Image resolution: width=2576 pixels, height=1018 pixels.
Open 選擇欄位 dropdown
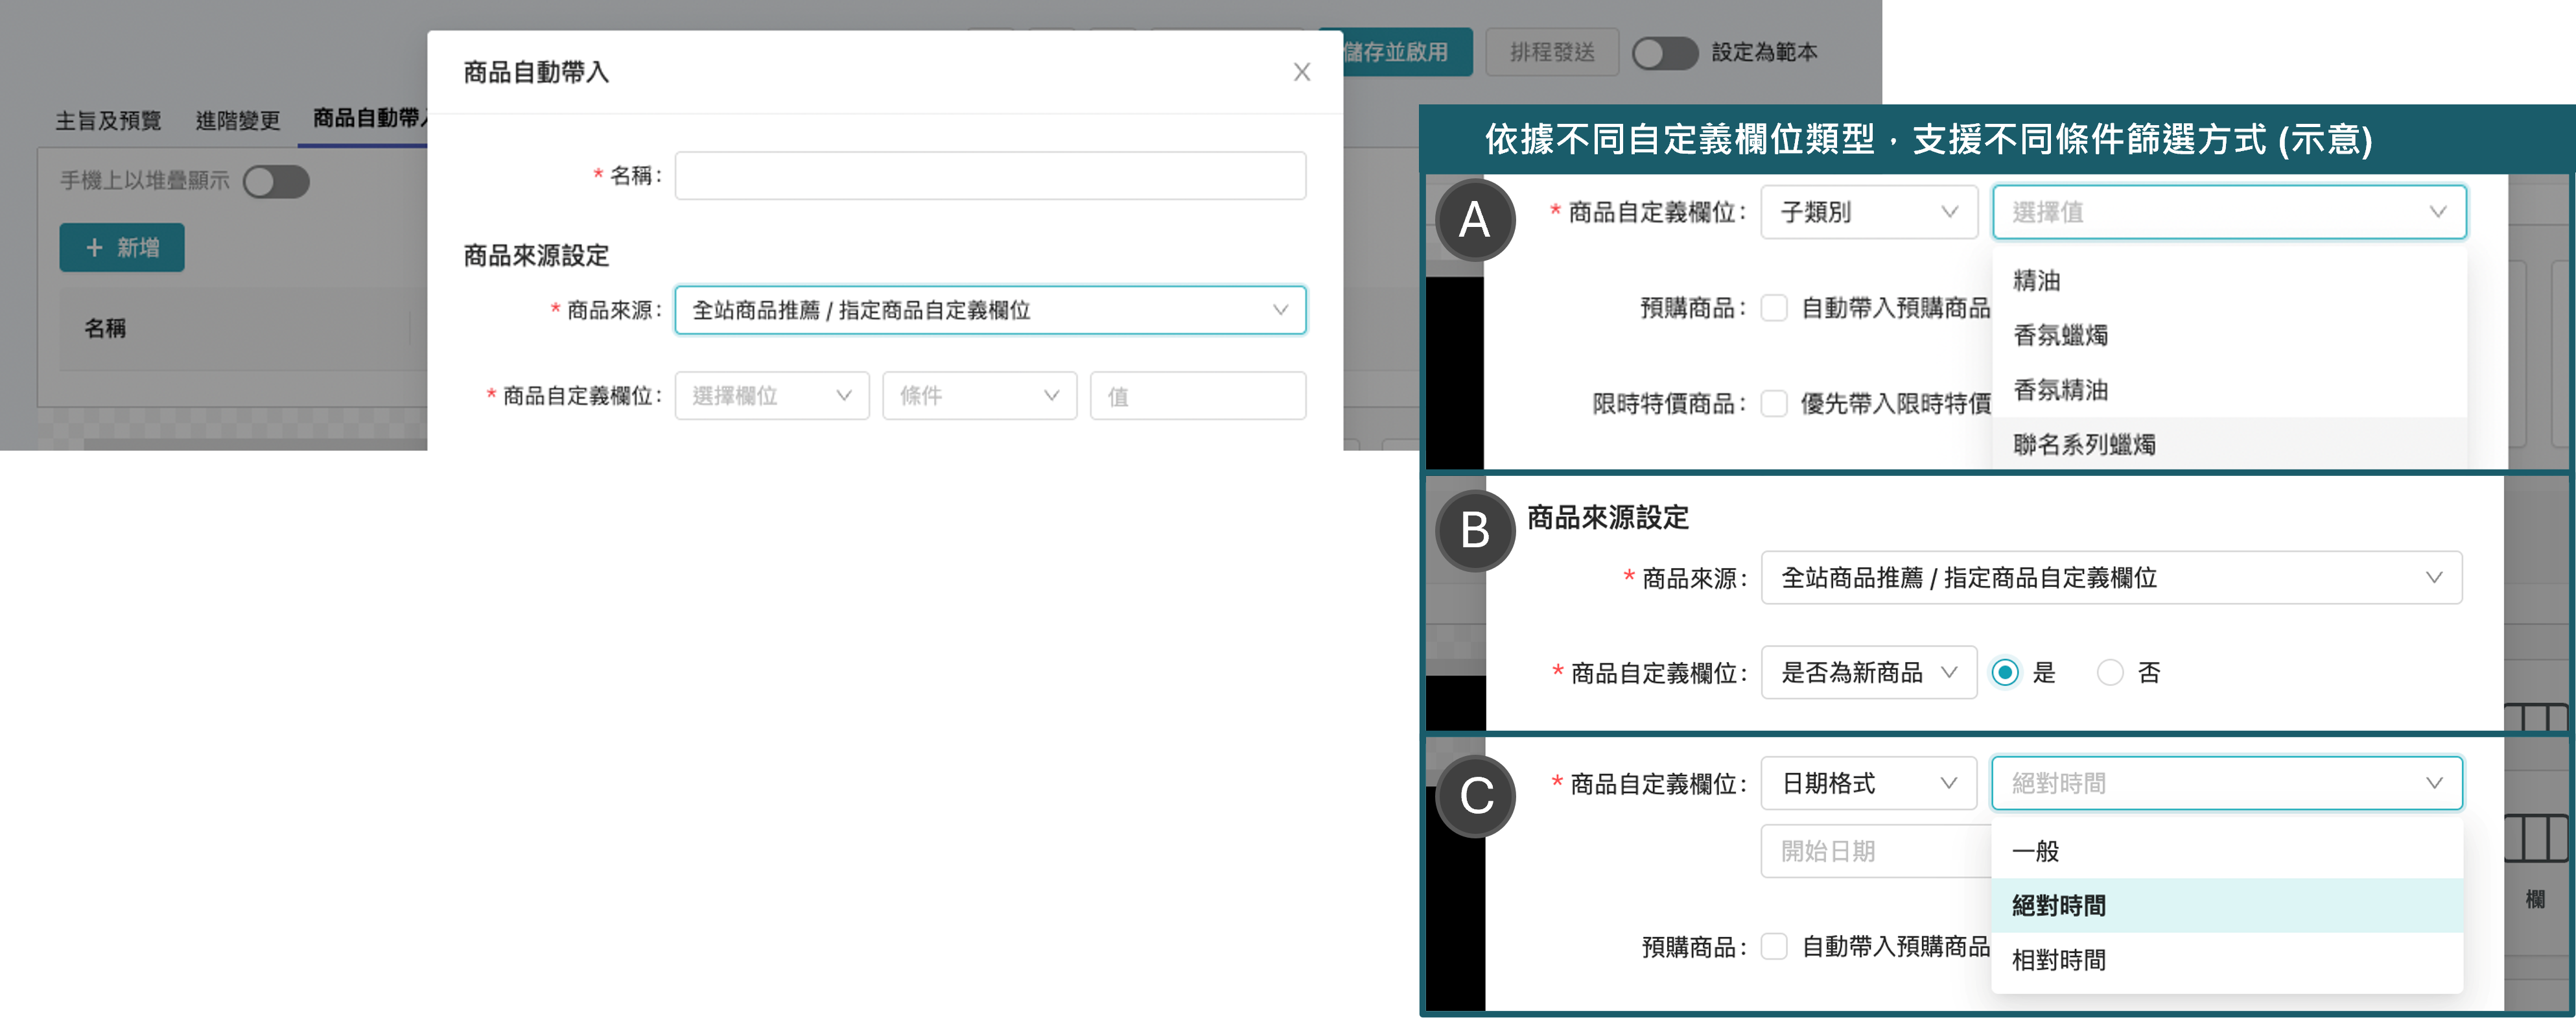coord(771,396)
